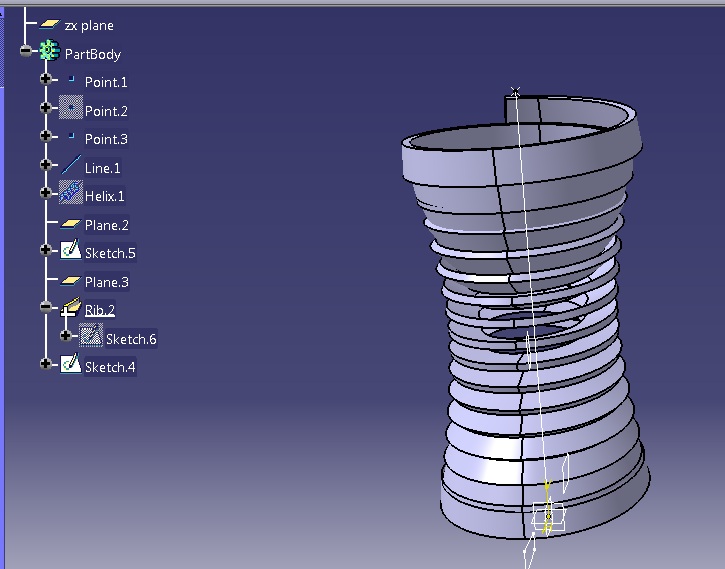Click the Rib.2 feature icon
Screen dimensions: 725x569
(71, 307)
